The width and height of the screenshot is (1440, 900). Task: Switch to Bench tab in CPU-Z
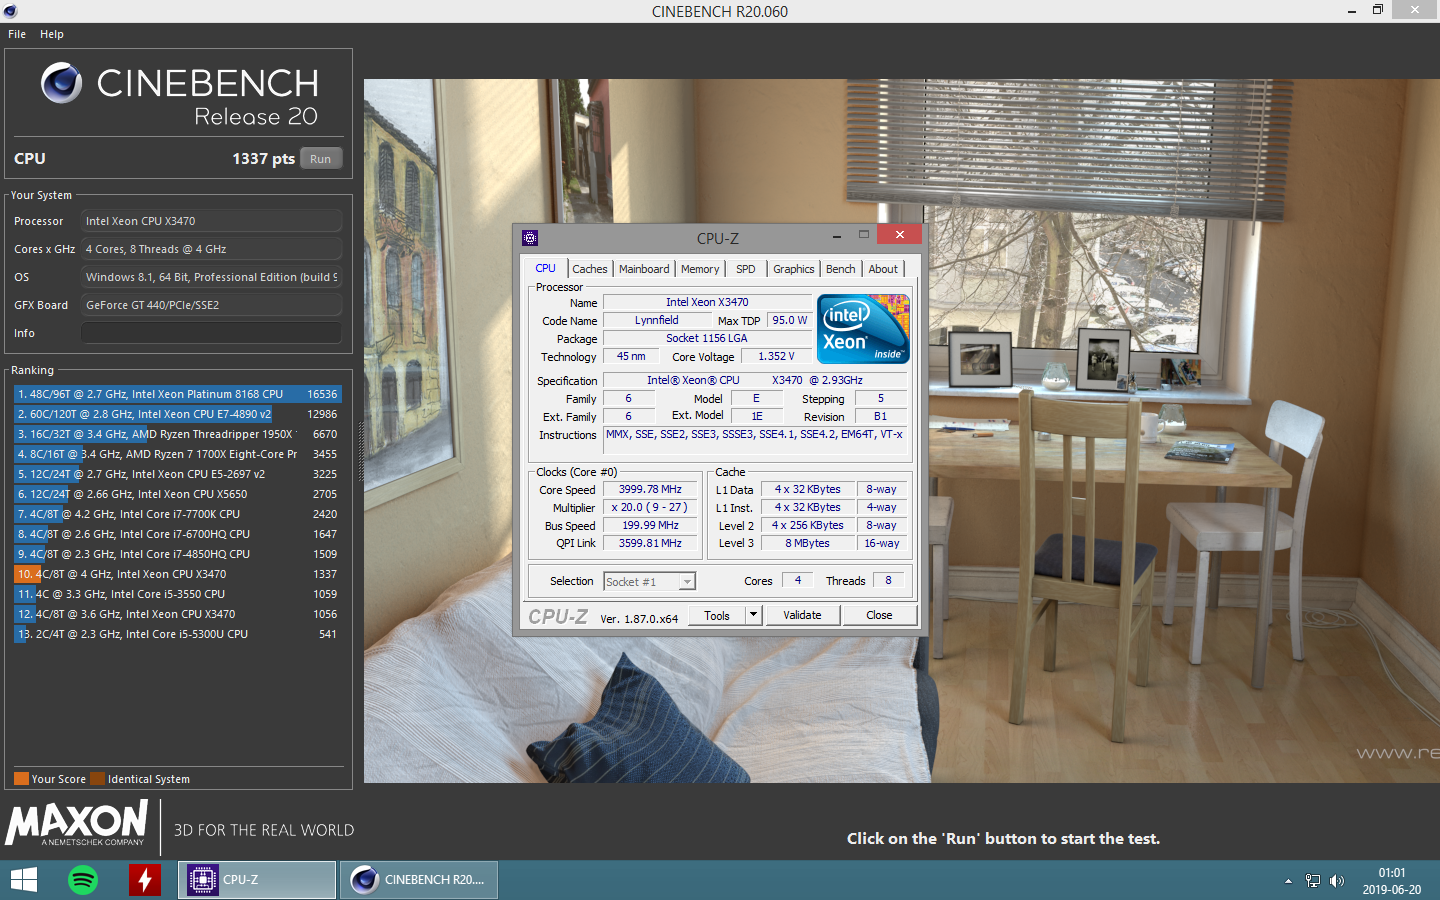(841, 269)
